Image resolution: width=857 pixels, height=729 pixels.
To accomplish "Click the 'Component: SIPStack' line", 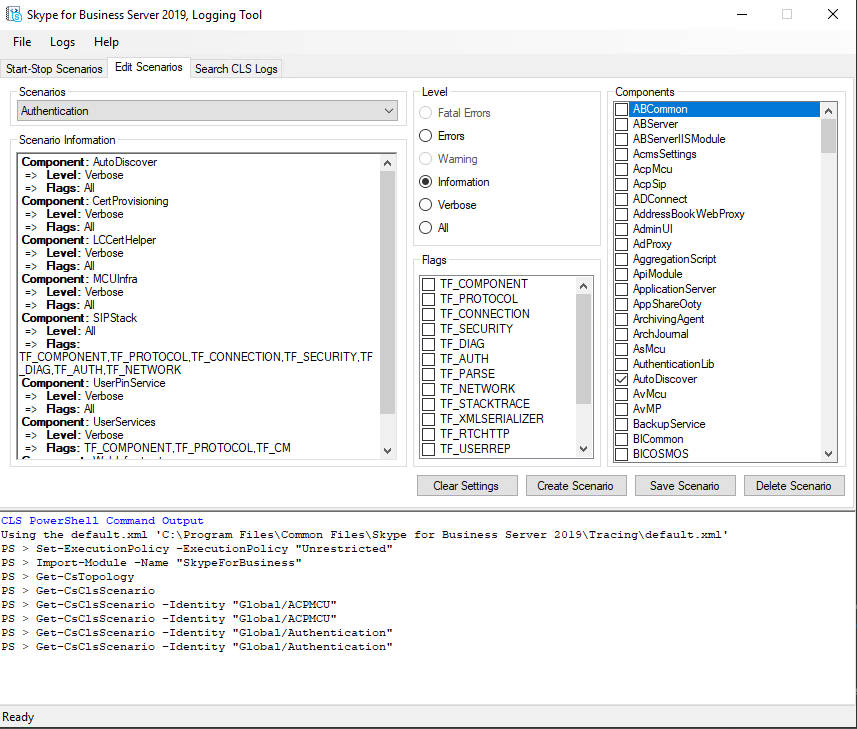I will click(79, 318).
